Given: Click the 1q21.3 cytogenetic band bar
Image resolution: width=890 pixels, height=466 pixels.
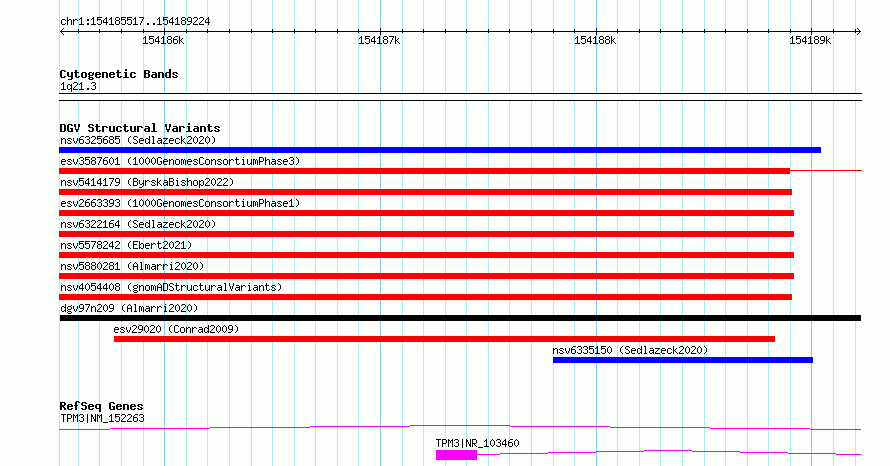Looking at the screenshot, I should (x=460, y=97).
